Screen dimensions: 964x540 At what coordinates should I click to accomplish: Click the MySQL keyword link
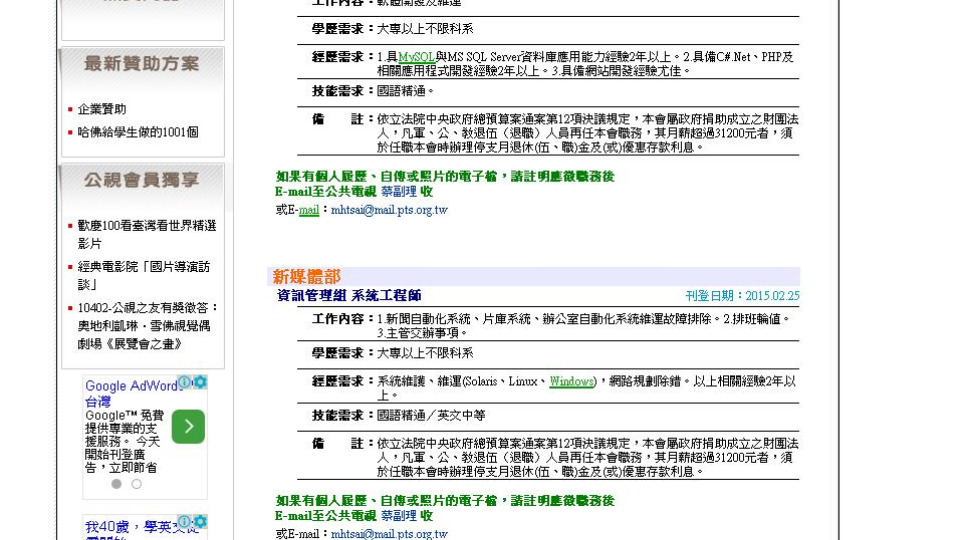pyautogui.click(x=416, y=58)
